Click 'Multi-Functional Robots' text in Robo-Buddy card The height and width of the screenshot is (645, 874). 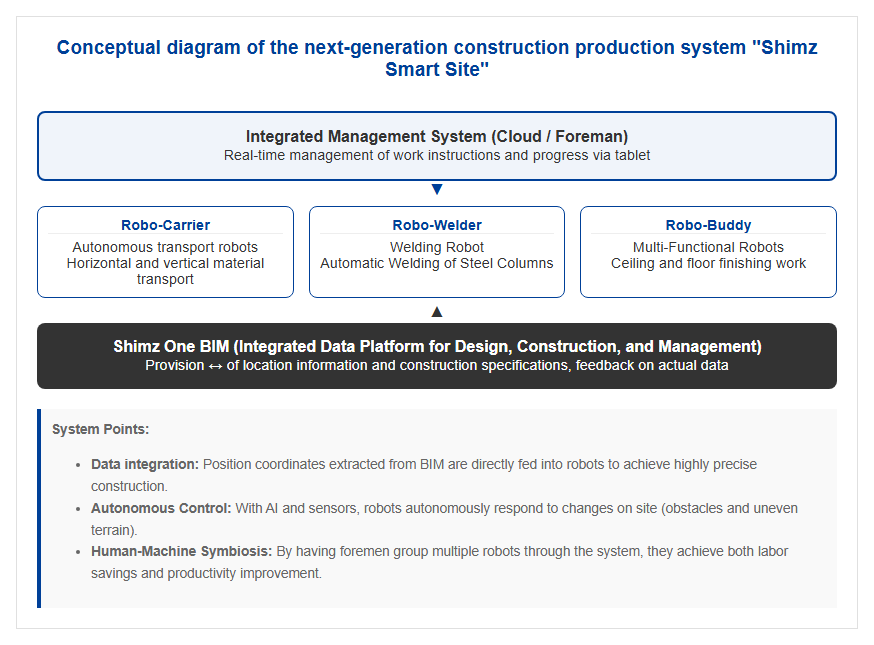tap(708, 247)
